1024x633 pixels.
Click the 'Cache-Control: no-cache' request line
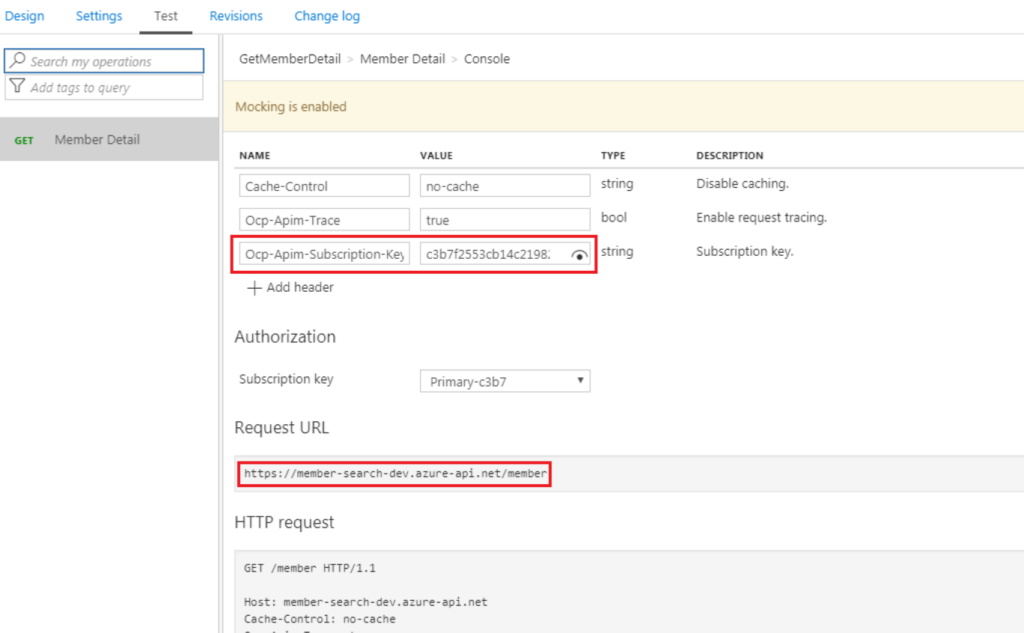tap(319, 619)
